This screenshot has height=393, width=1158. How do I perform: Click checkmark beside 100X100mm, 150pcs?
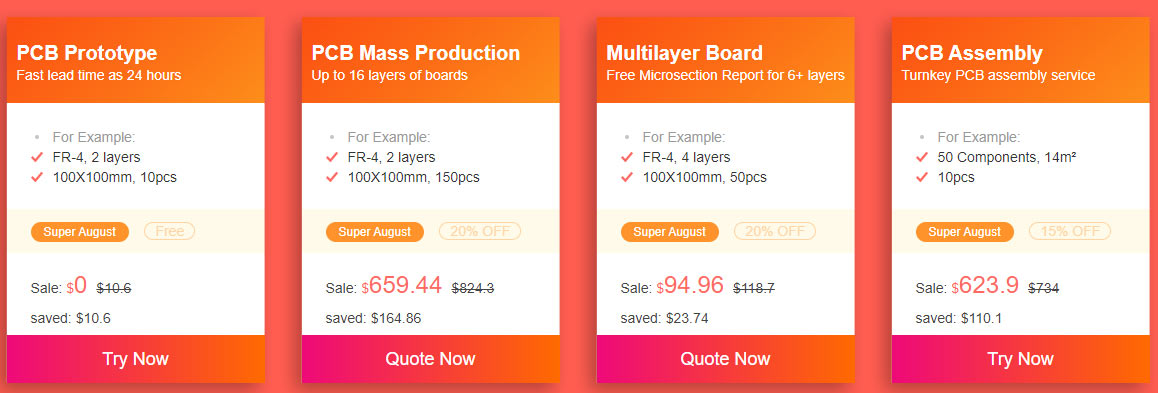[332, 177]
